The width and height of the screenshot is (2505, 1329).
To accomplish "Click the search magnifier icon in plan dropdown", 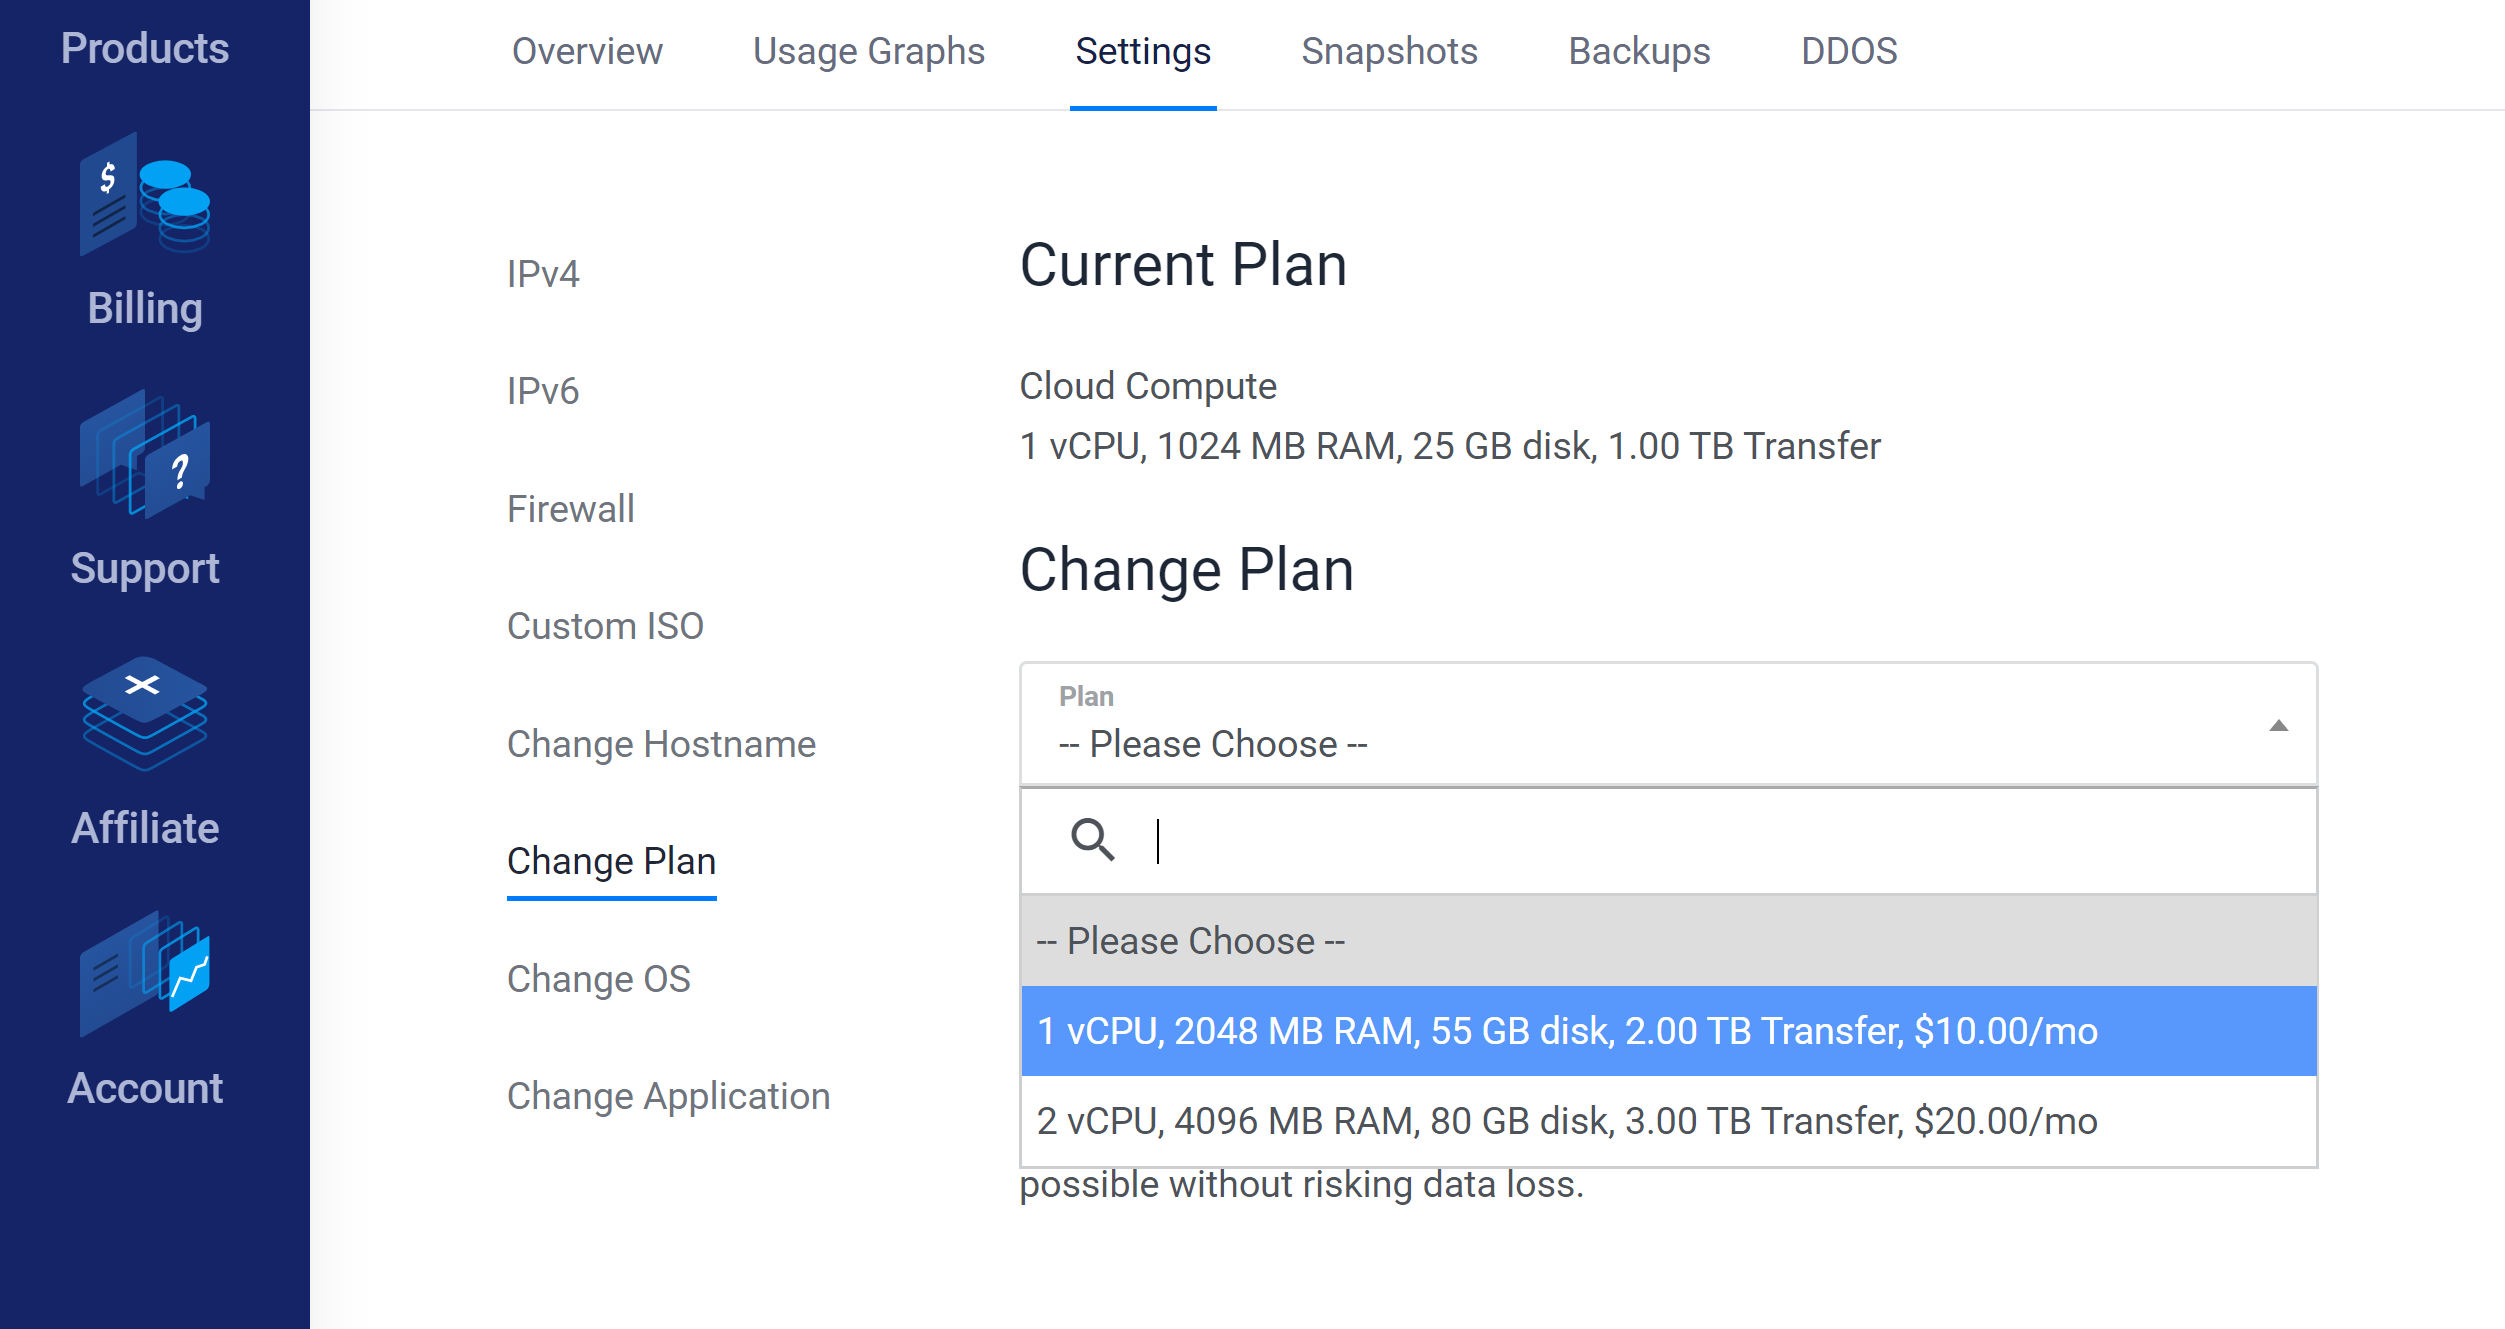I will (x=1092, y=840).
